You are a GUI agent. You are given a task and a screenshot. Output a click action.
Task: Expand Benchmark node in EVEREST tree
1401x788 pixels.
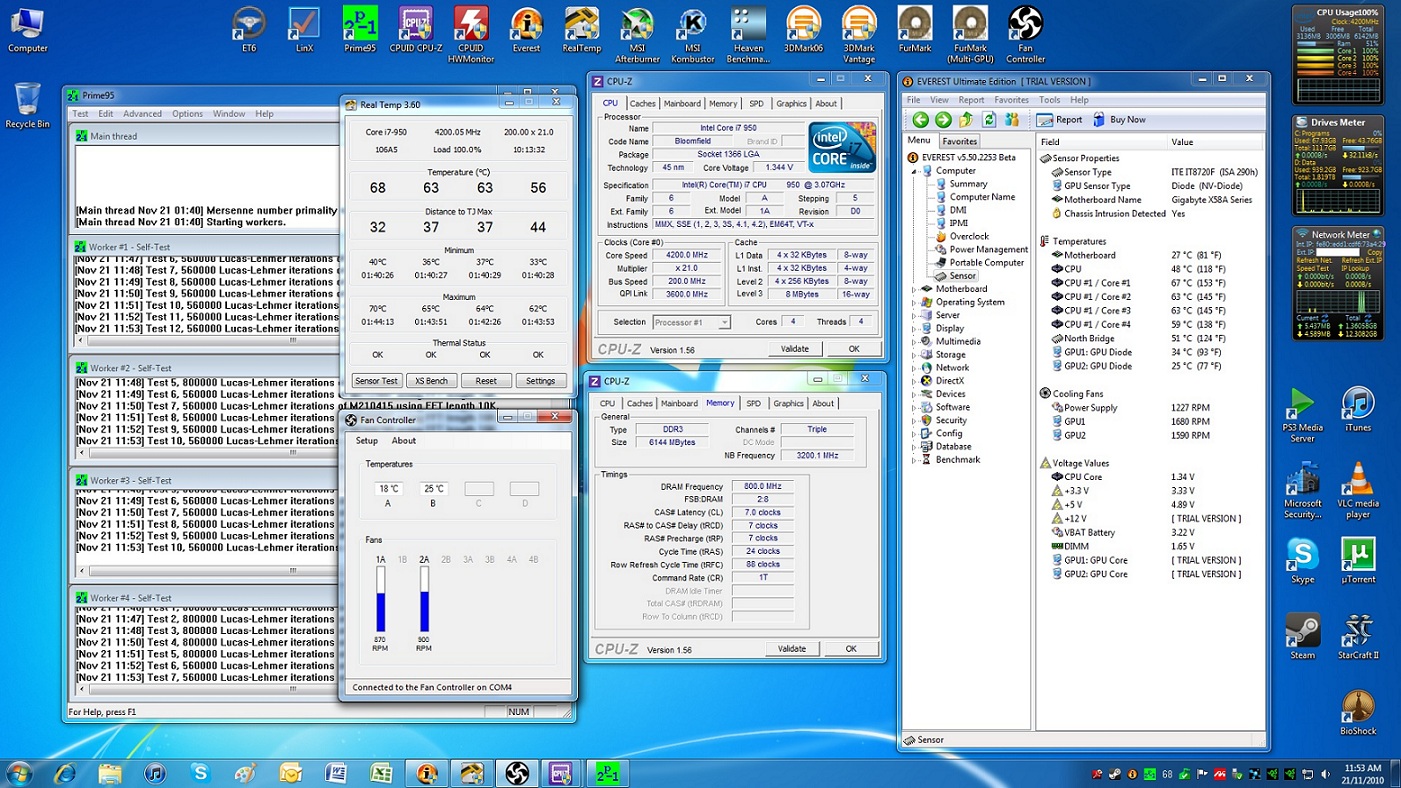(x=914, y=459)
